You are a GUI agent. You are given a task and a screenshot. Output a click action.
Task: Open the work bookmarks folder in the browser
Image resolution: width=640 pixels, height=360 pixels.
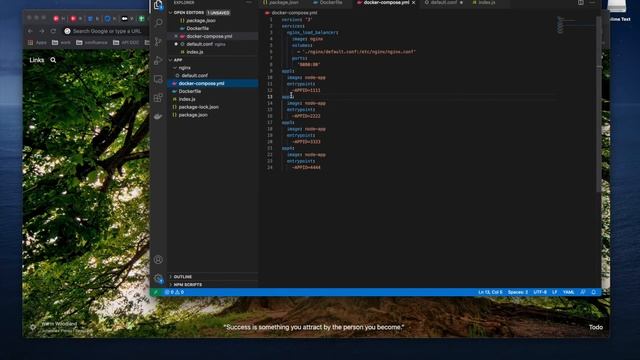pos(61,42)
